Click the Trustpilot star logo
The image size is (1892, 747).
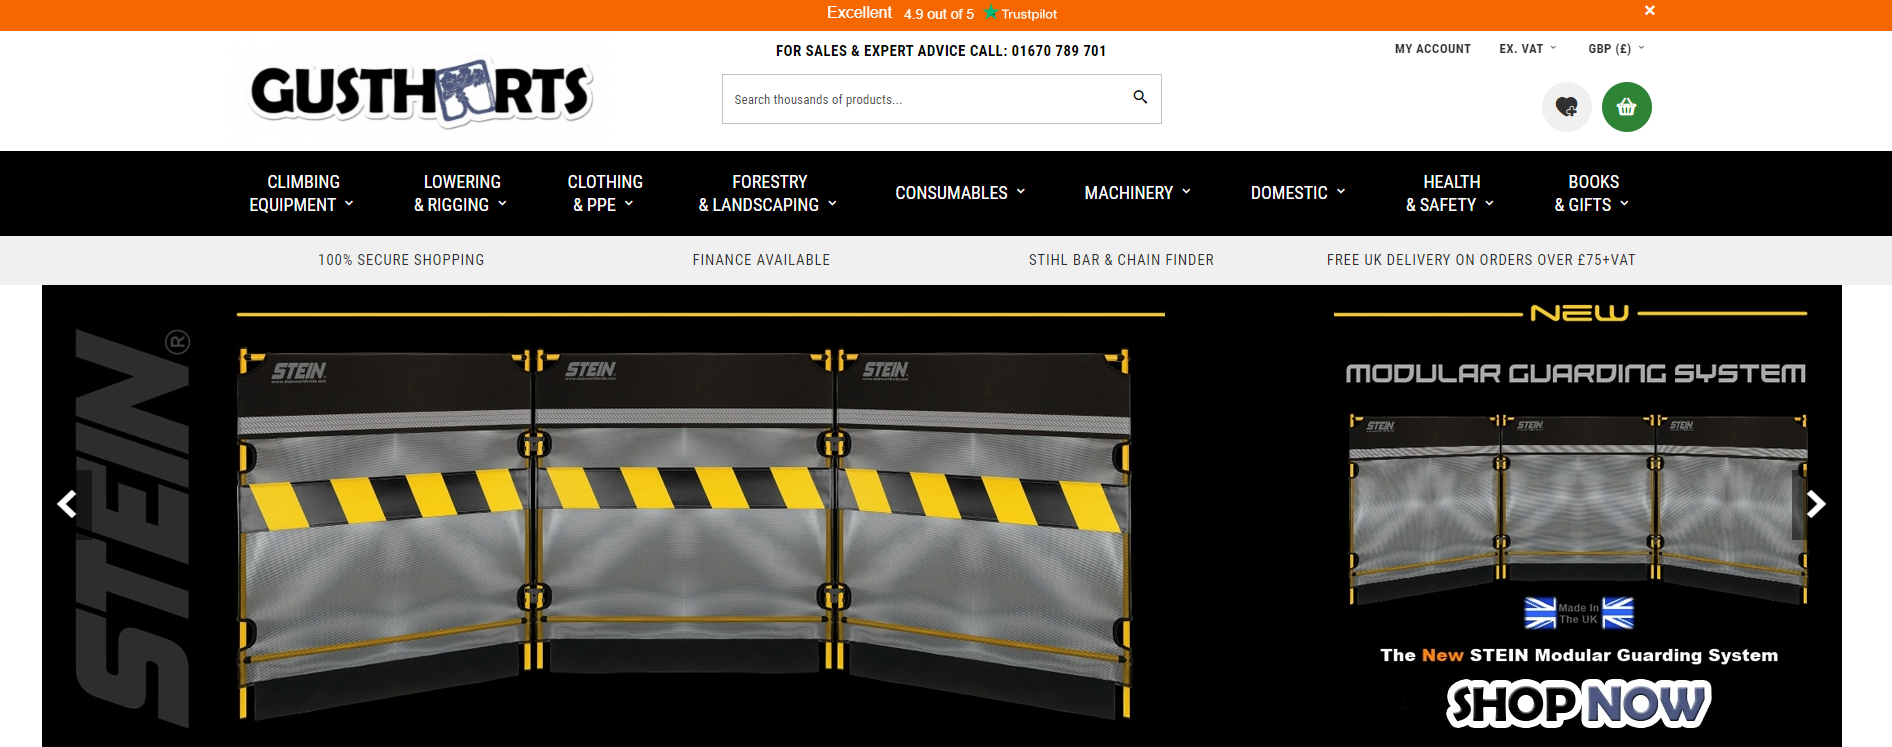[1020, 14]
